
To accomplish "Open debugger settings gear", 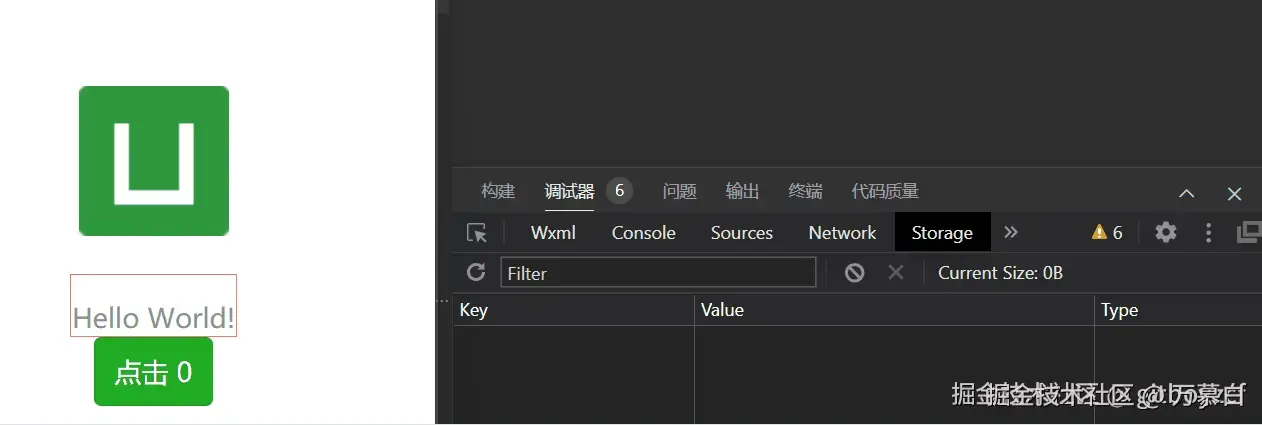I will coord(1166,233).
